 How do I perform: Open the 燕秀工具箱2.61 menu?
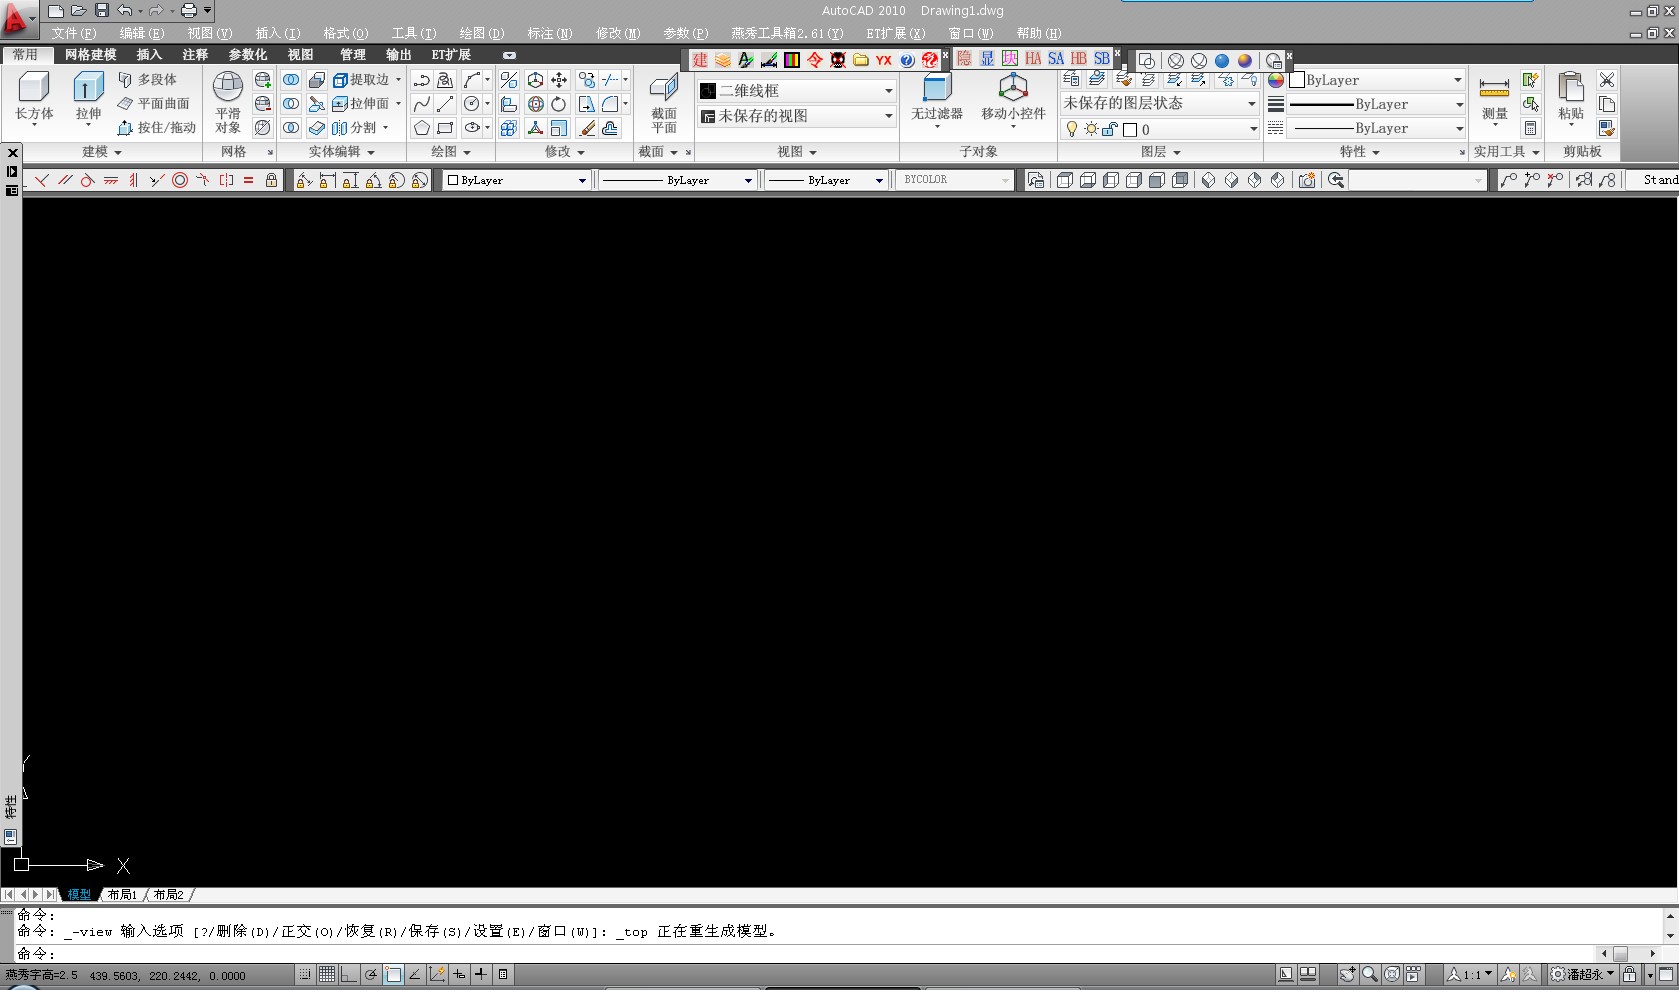[787, 33]
